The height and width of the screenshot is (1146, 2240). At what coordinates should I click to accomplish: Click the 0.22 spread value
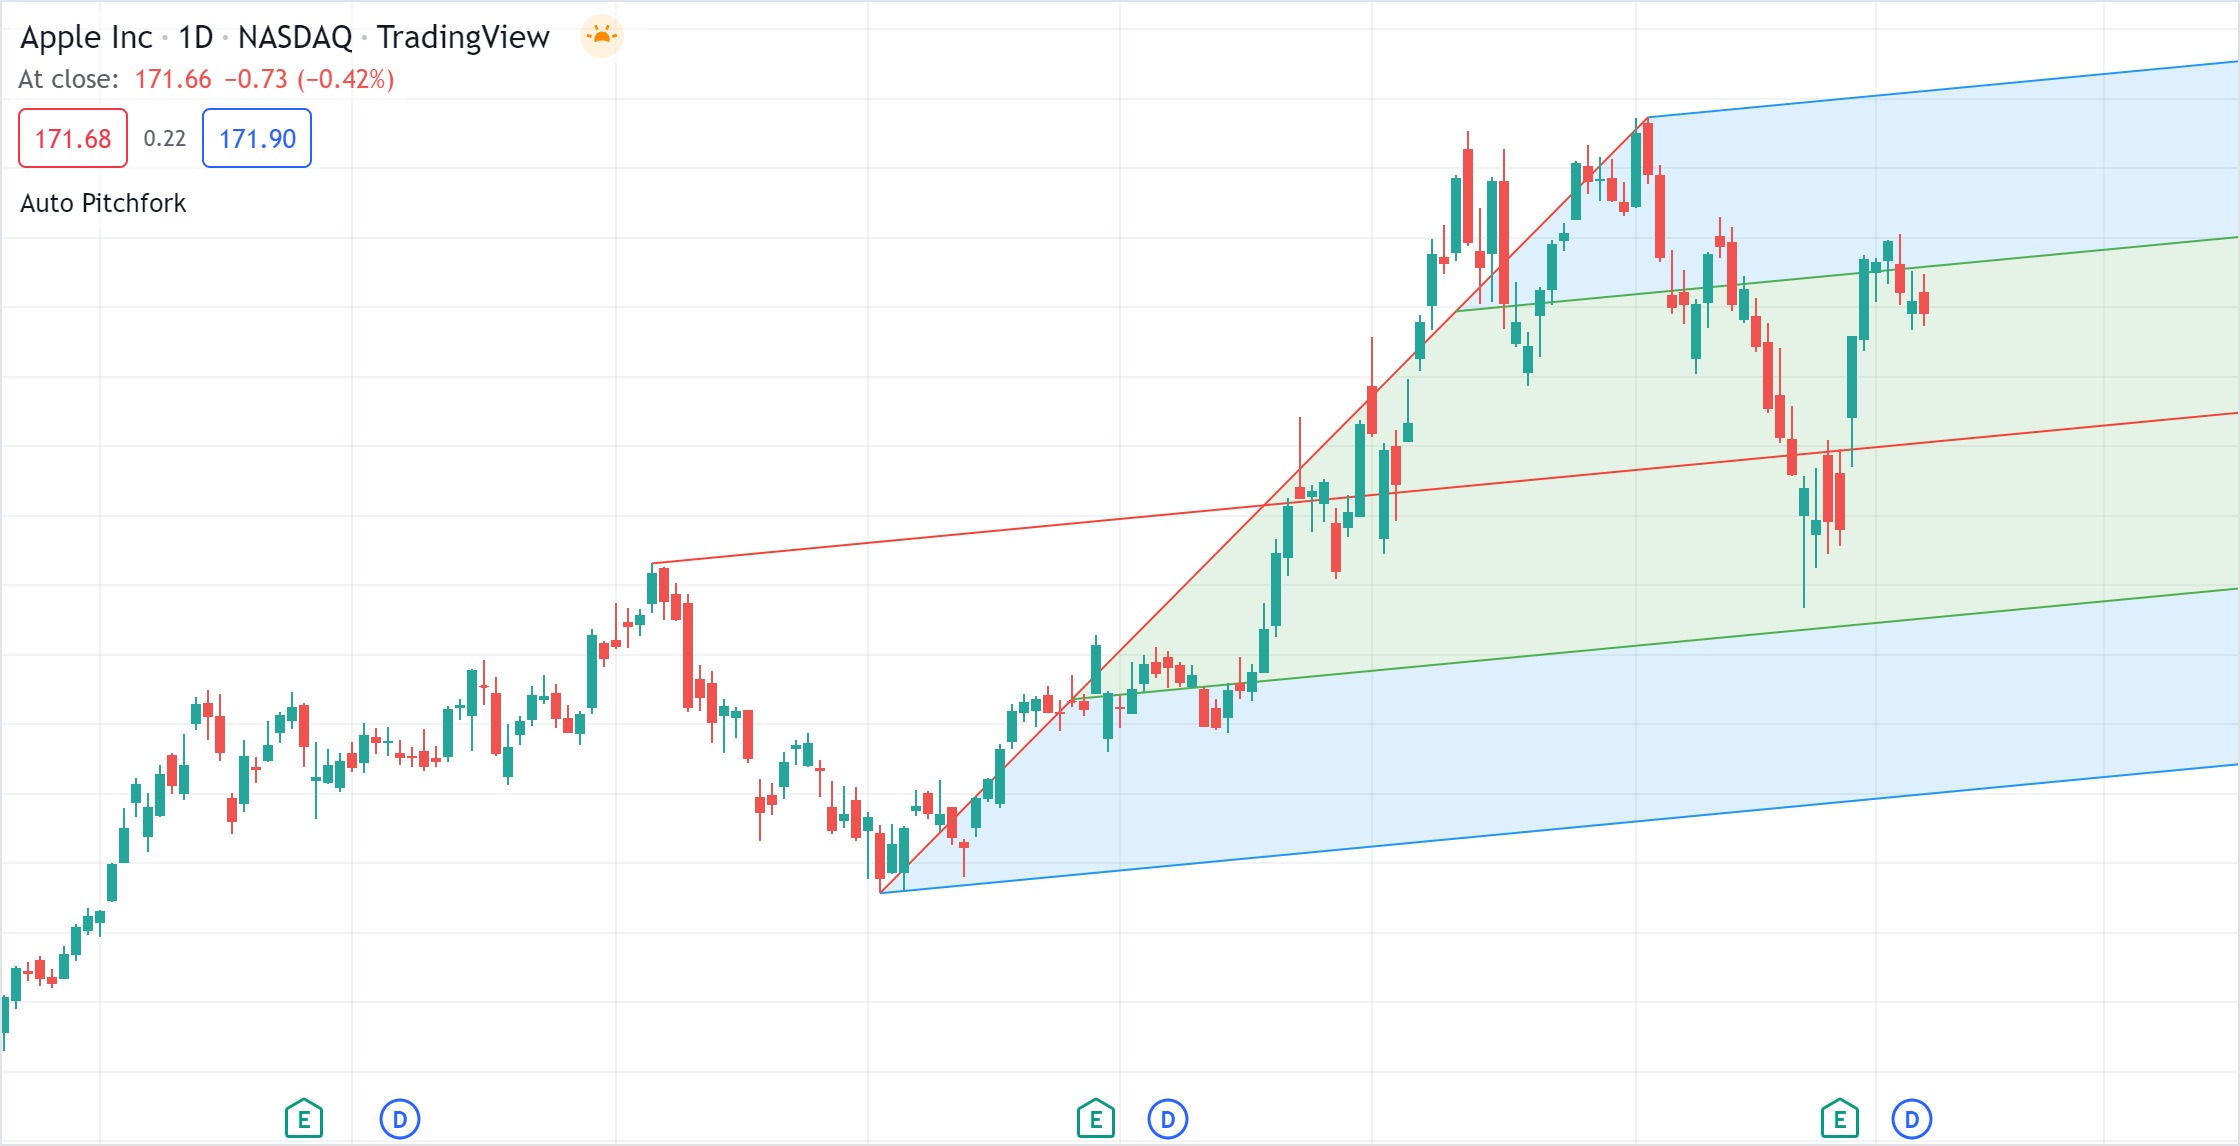[x=164, y=139]
